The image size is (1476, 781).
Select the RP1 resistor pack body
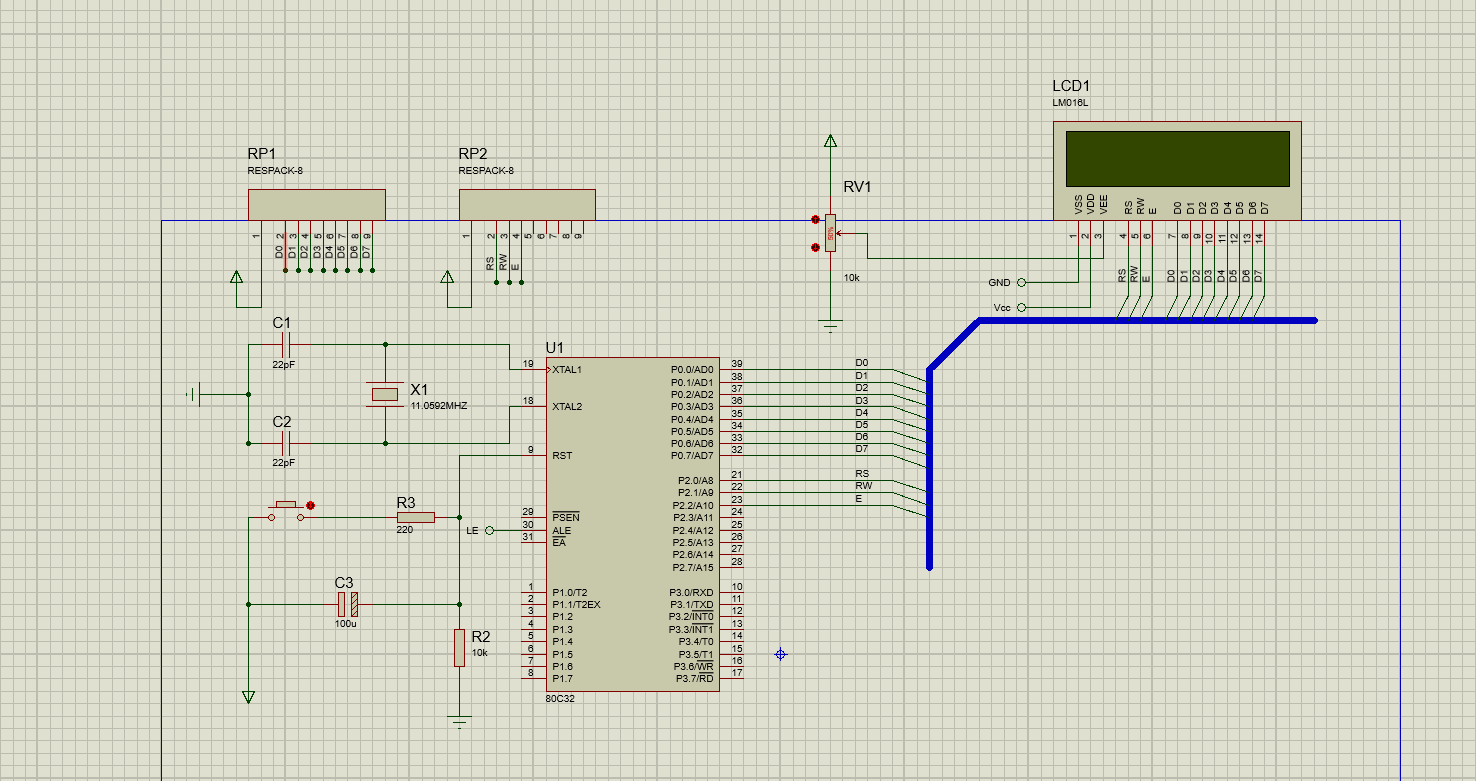317,205
